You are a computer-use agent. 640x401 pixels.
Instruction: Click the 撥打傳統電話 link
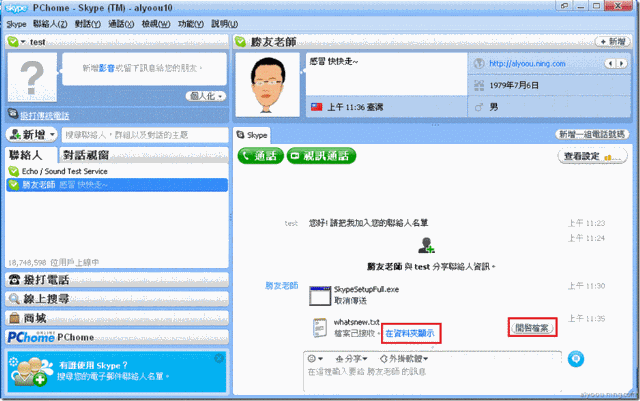tap(45, 116)
